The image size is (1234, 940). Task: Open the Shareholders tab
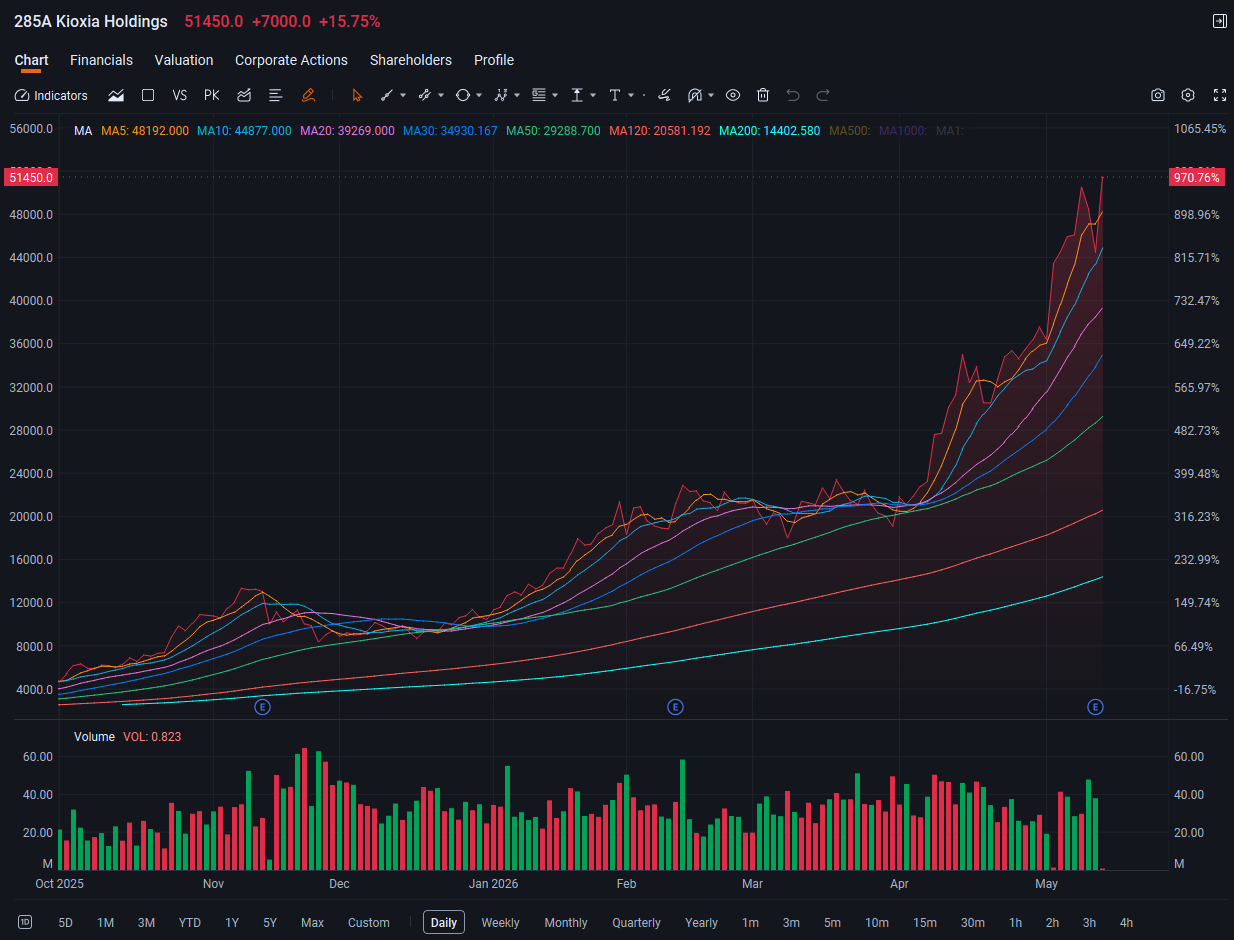tap(411, 60)
